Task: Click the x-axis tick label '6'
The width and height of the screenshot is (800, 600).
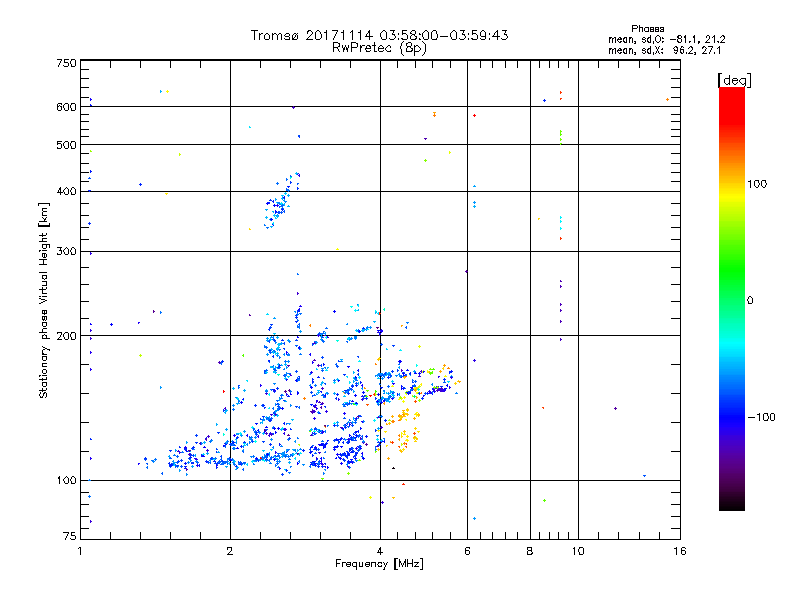Action: pos(467,551)
